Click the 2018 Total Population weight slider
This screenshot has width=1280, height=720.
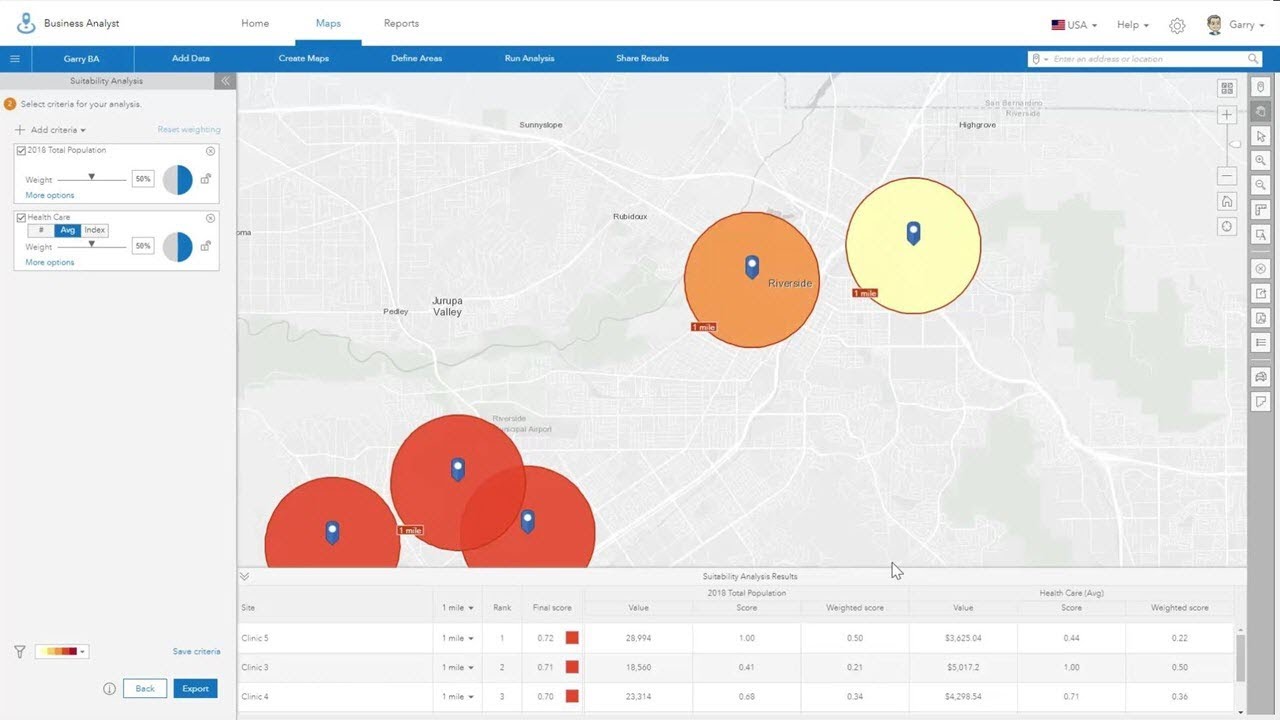(x=91, y=179)
